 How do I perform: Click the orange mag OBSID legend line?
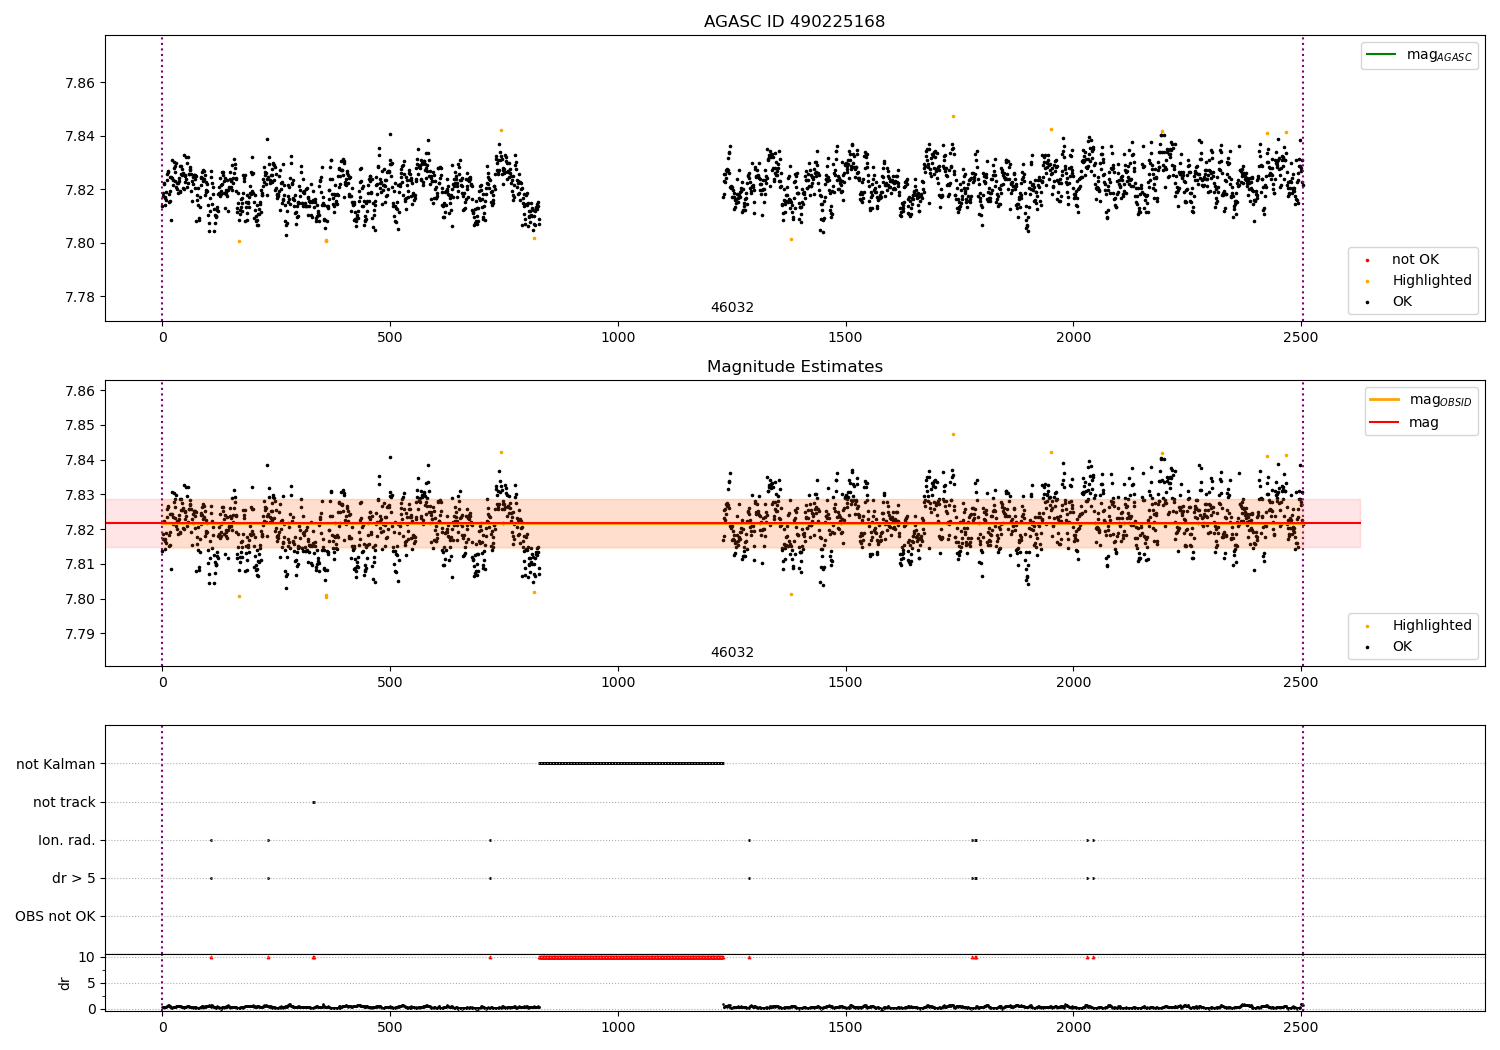(1385, 399)
